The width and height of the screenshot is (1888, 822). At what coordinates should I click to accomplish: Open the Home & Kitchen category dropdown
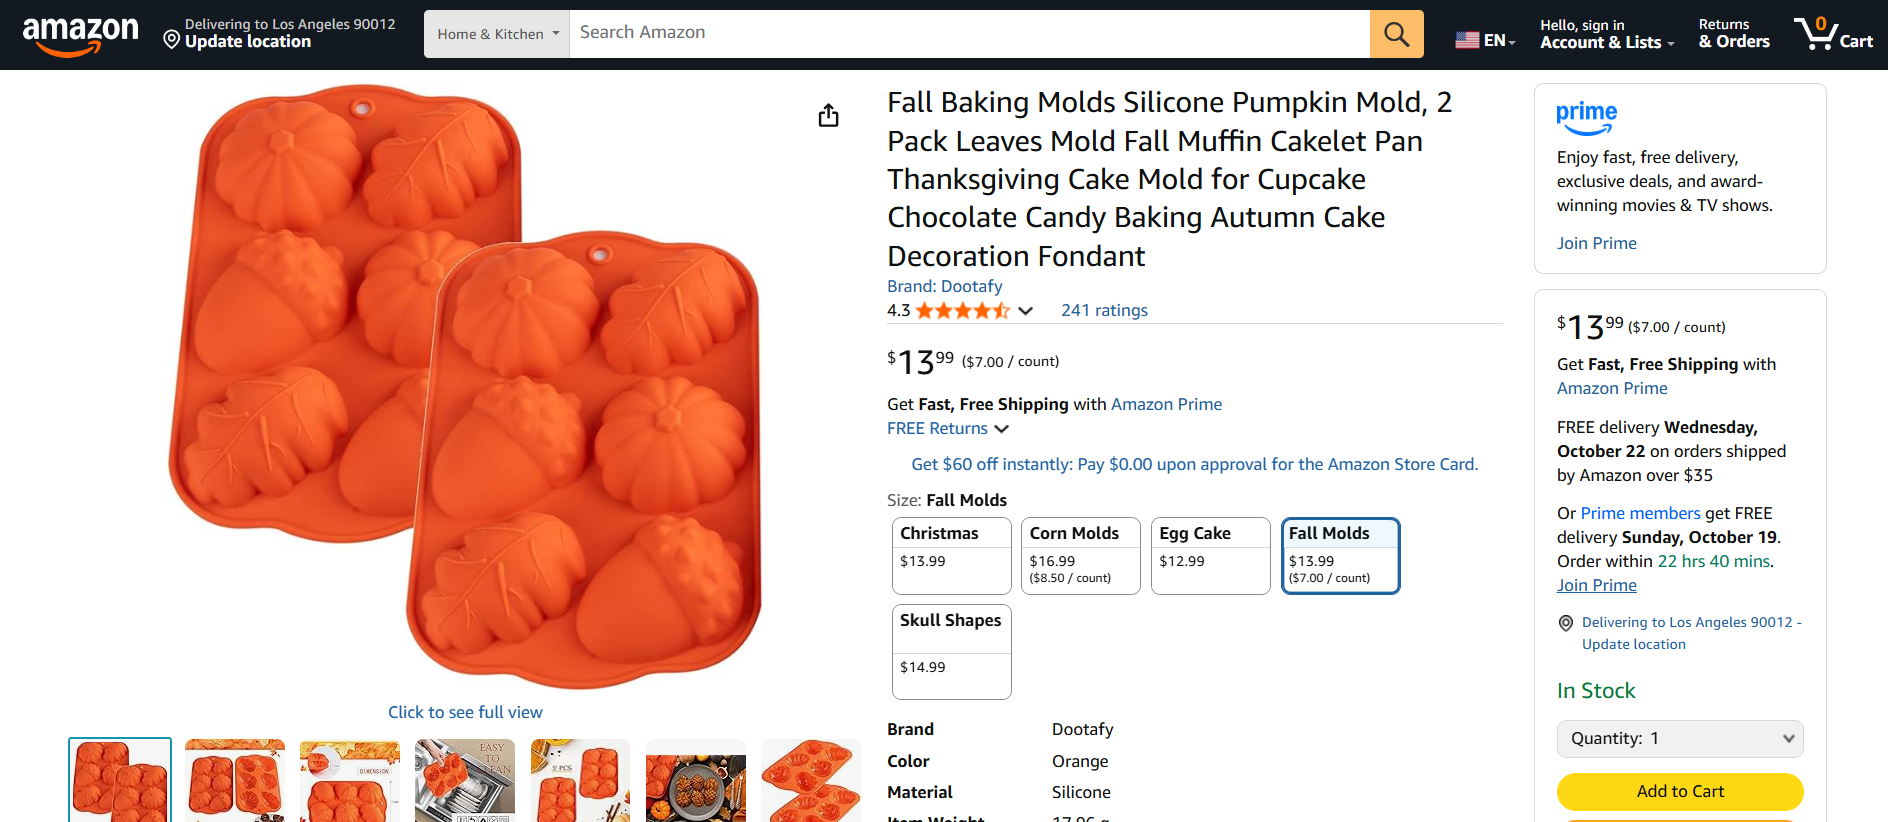pos(497,34)
